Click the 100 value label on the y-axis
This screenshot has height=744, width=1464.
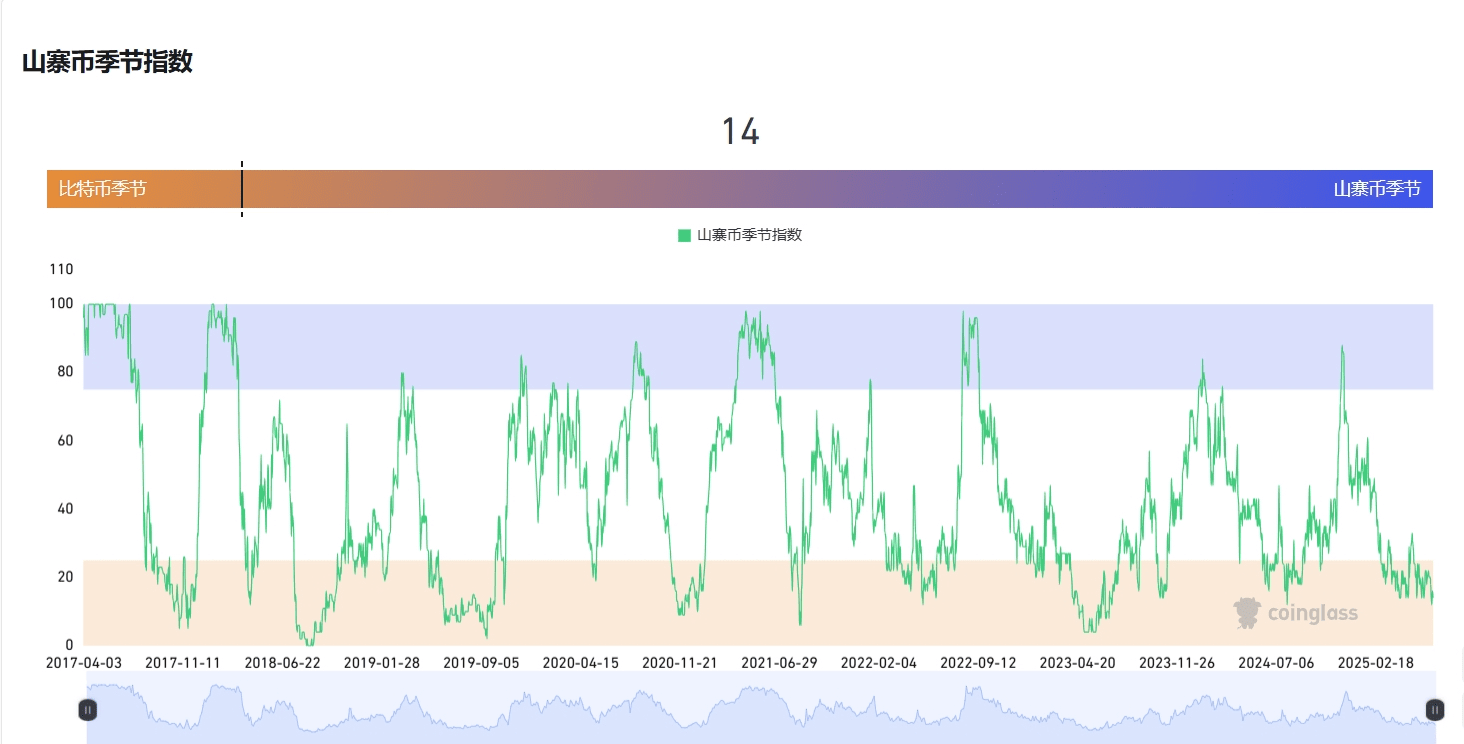click(61, 303)
